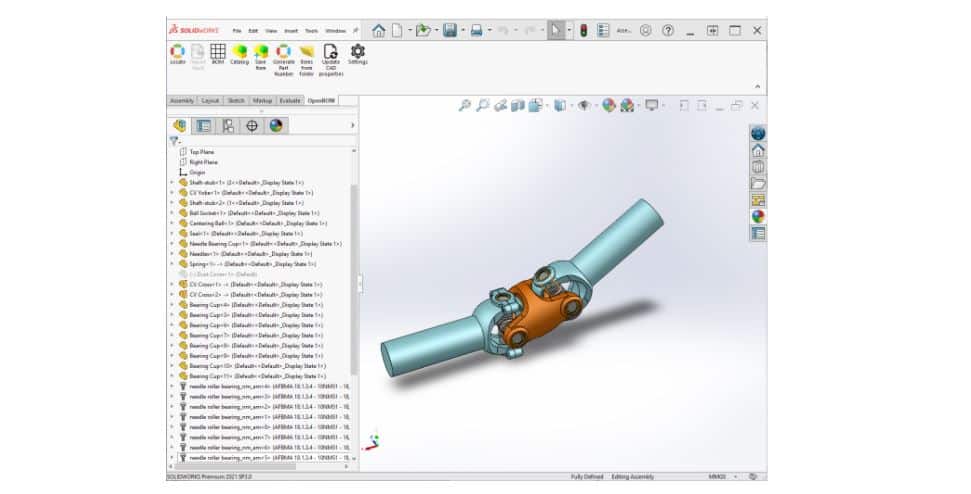Open the File menu
Viewport: 971px width, 494px height.
coord(237,31)
